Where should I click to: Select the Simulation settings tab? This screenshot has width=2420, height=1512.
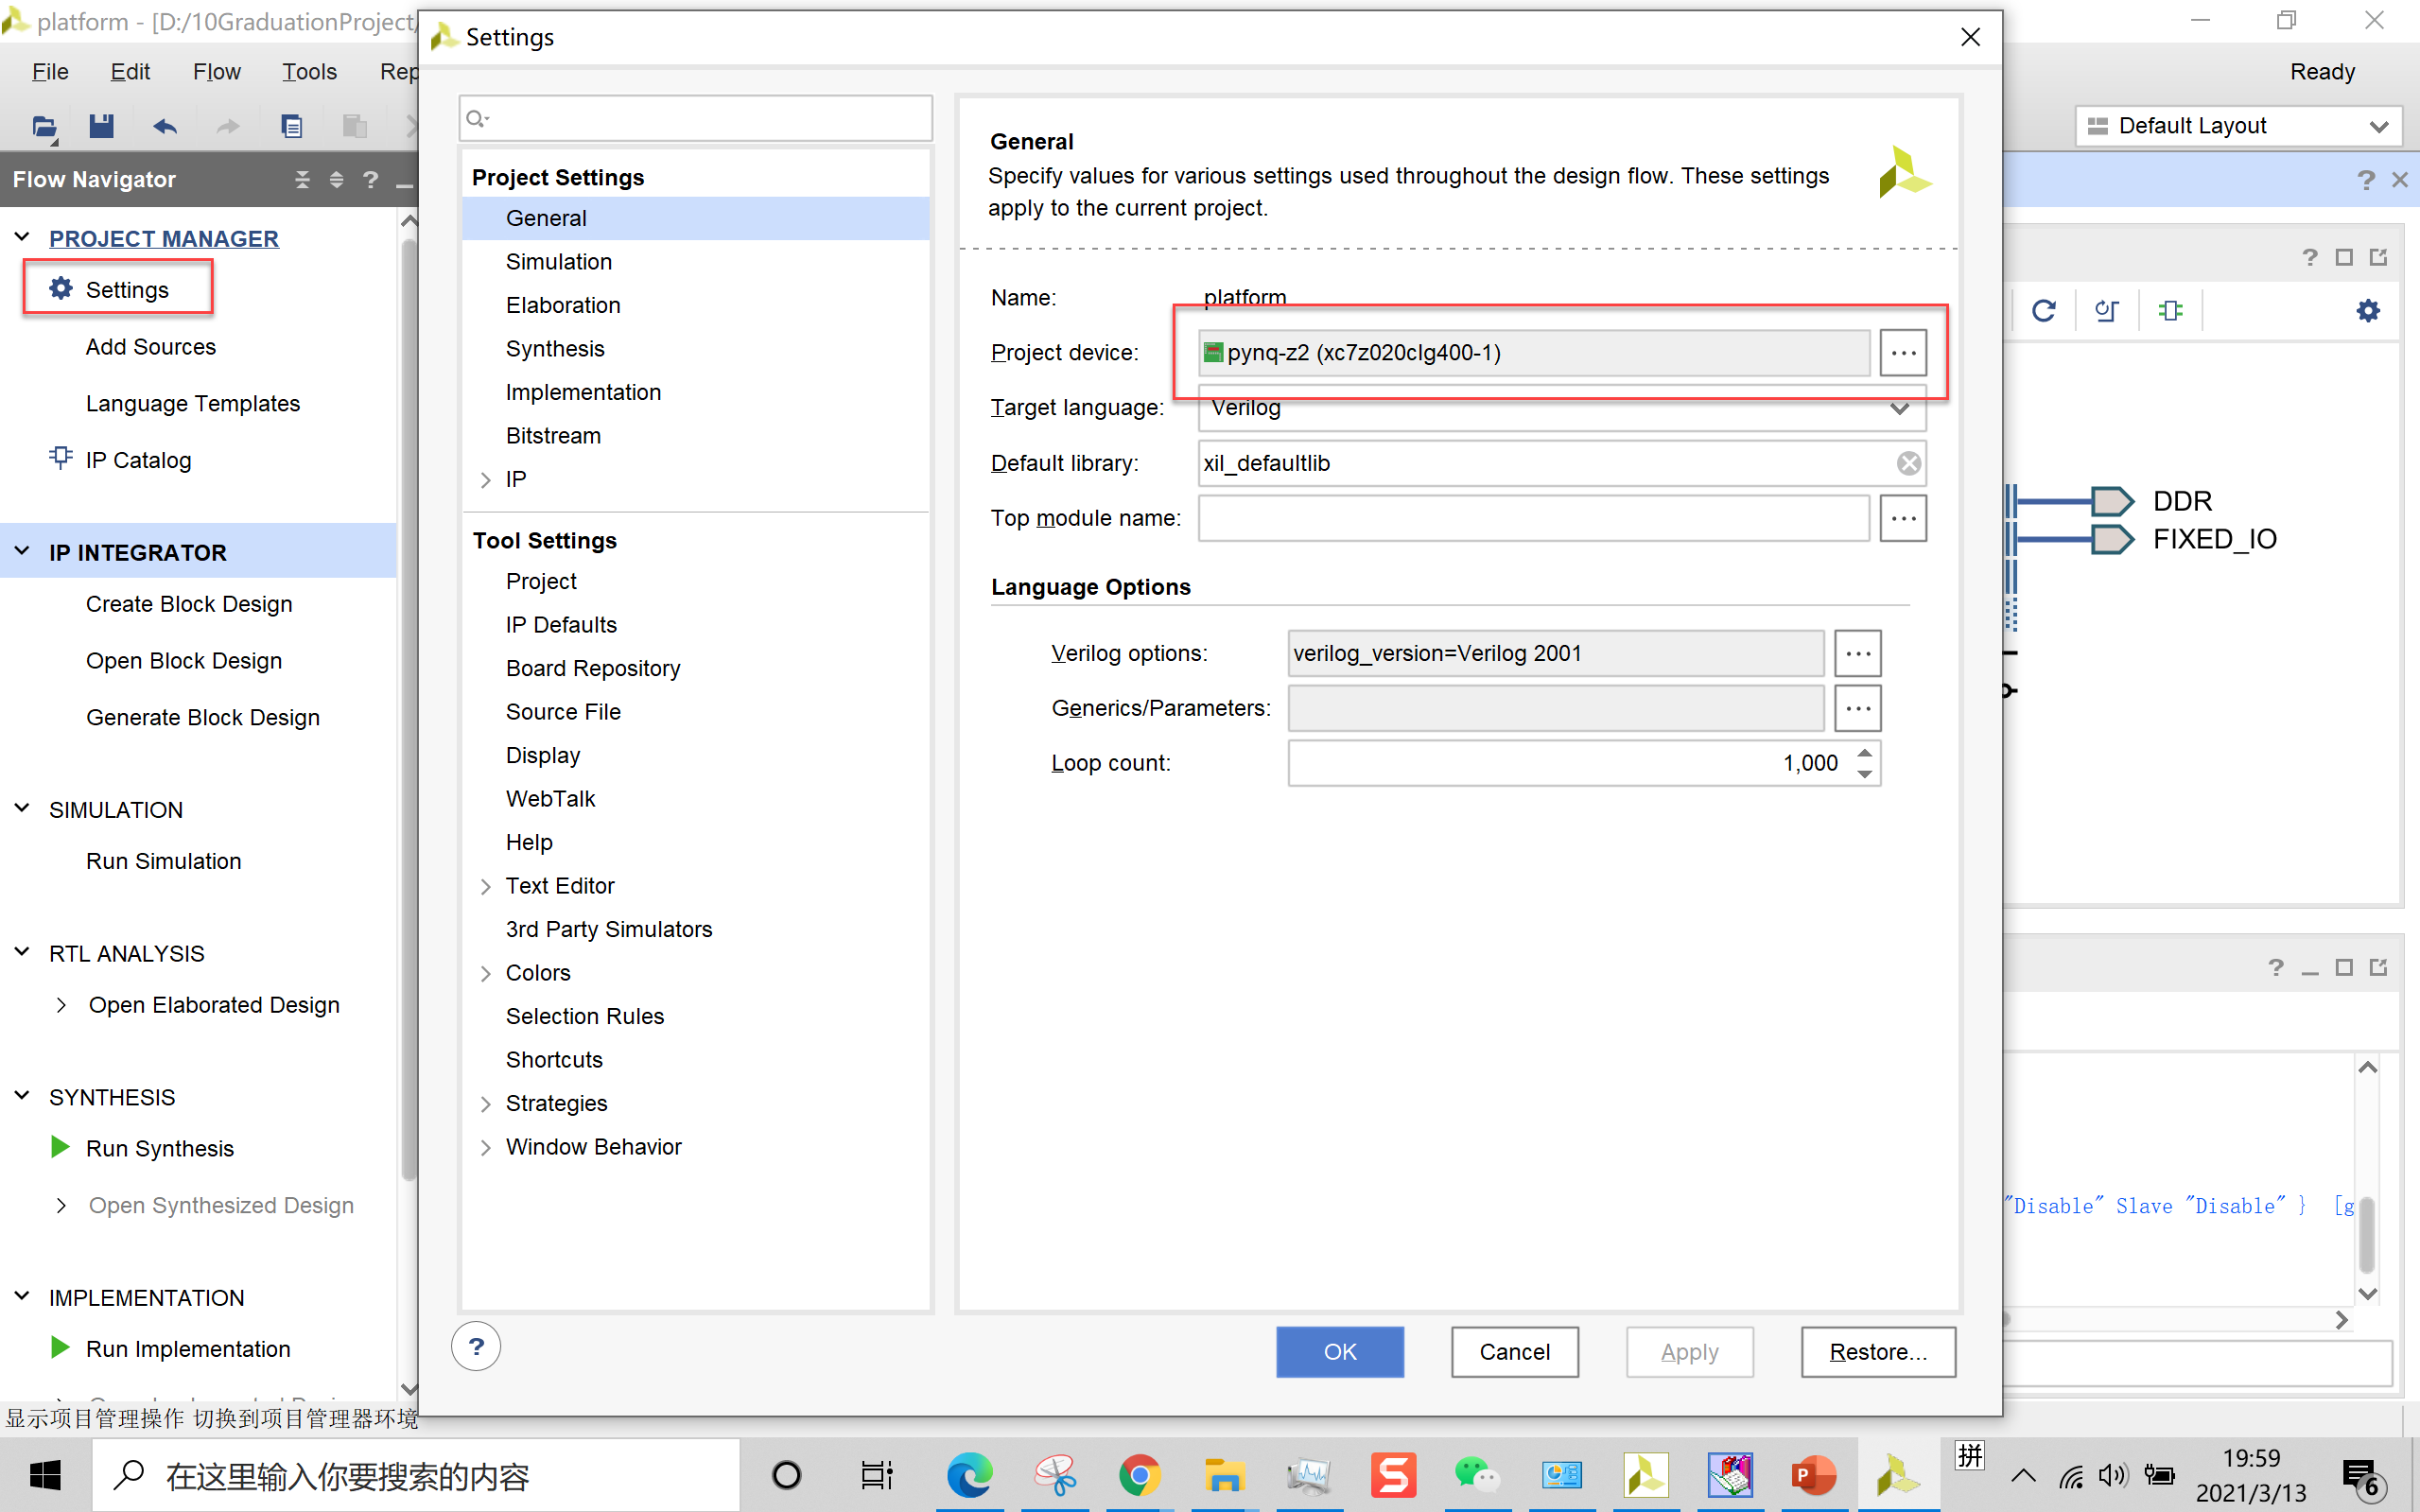point(556,261)
